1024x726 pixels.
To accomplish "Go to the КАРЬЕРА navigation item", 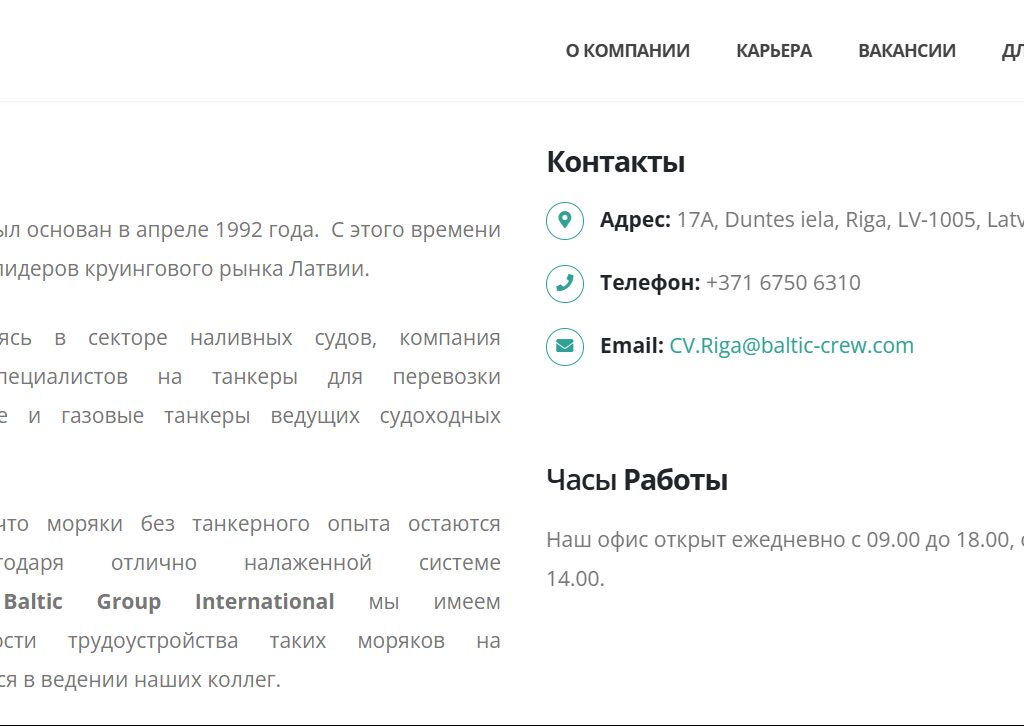I will [773, 51].
